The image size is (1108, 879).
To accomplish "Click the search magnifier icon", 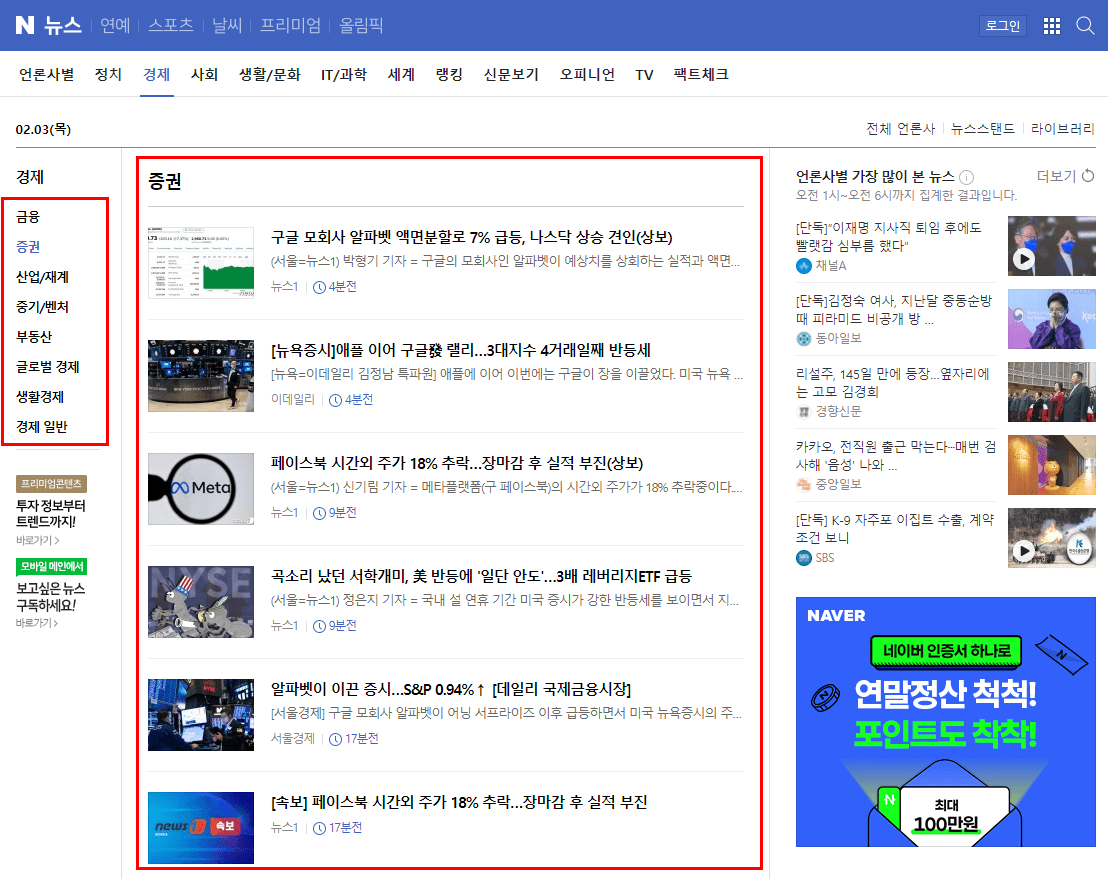I will 1085,26.
